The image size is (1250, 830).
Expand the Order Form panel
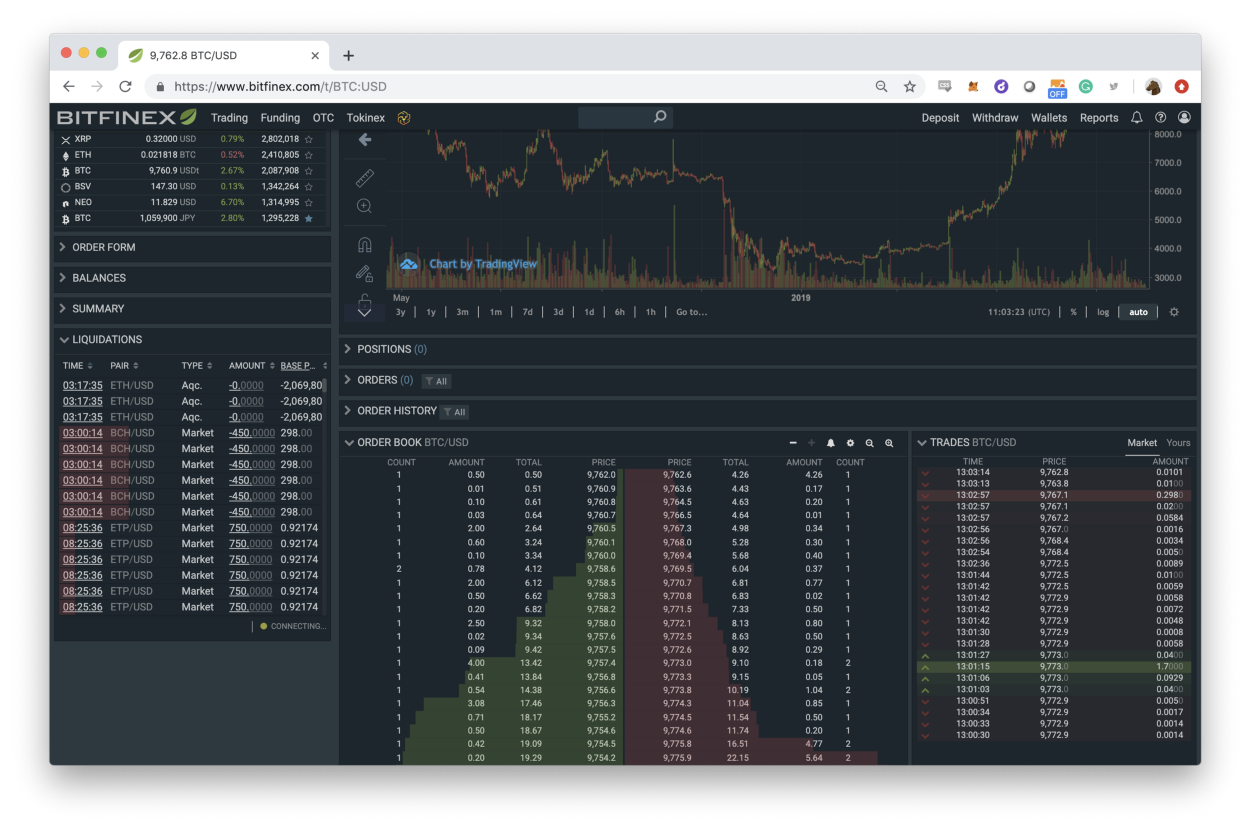click(103, 247)
